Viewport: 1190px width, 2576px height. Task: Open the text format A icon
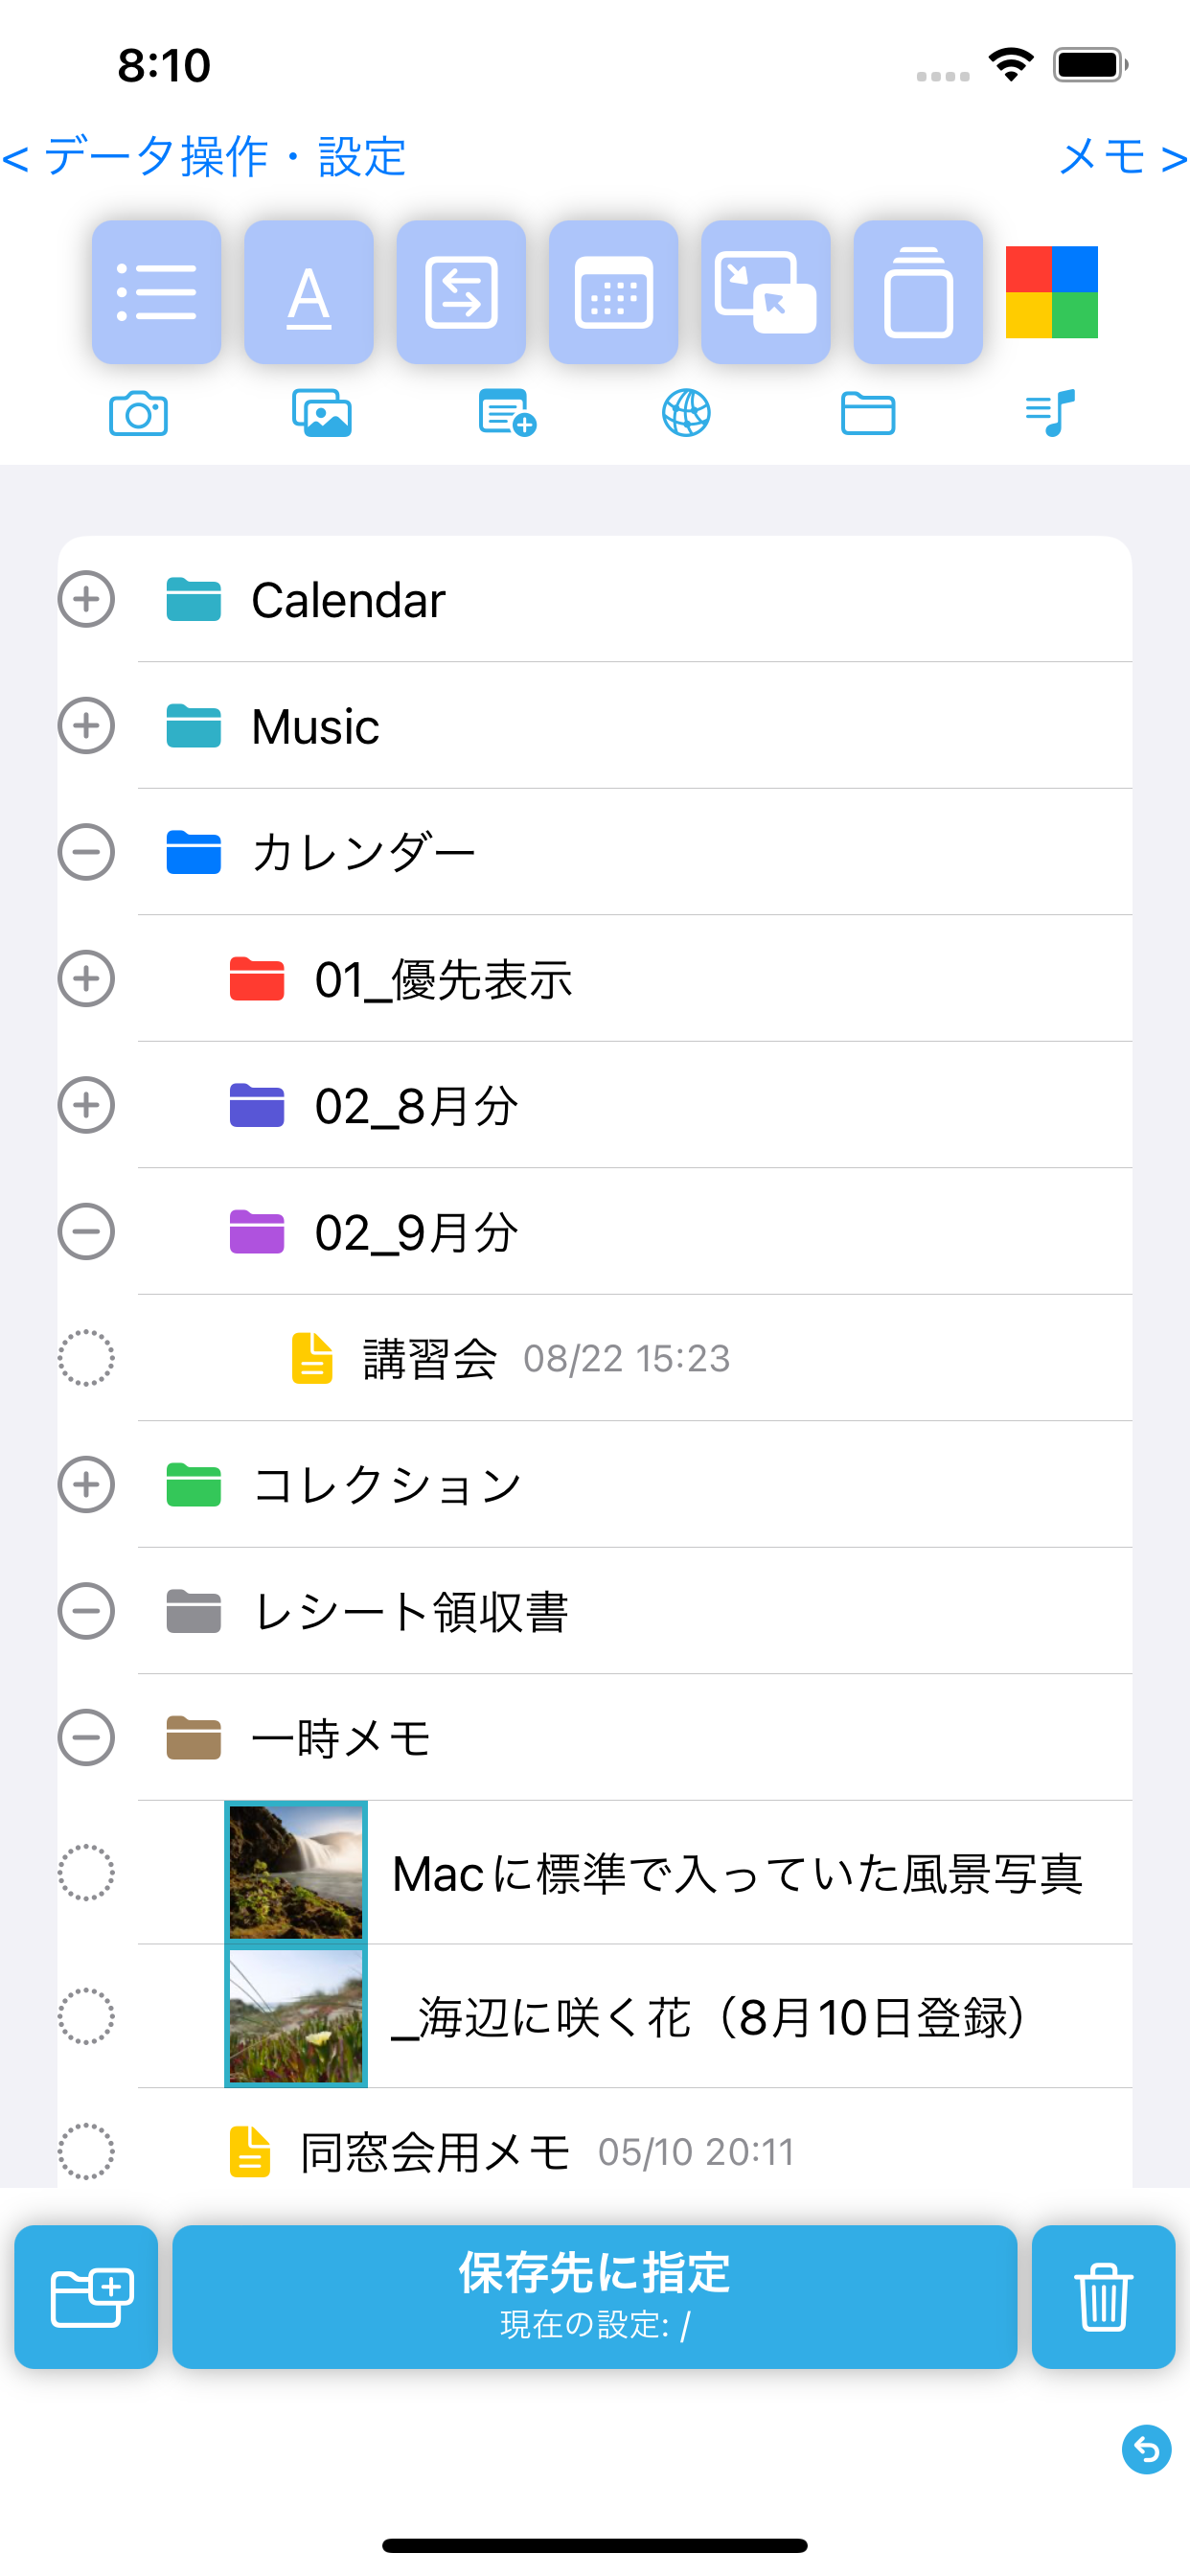pyautogui.click(x=309, y=292)
